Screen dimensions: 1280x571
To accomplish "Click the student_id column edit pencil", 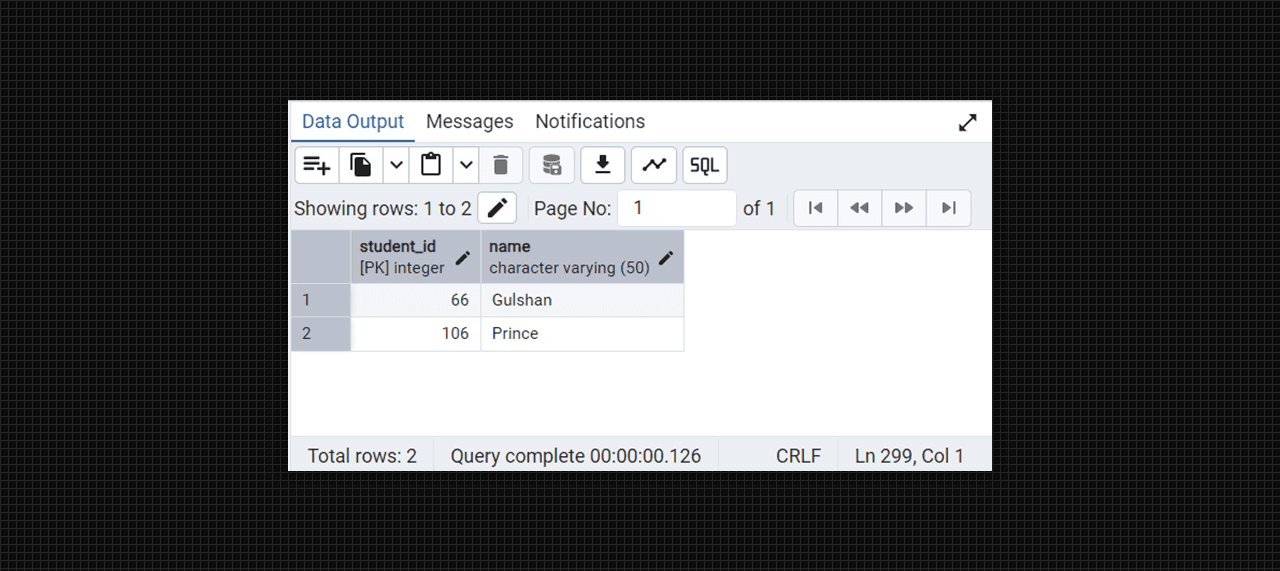I will 462,257.
